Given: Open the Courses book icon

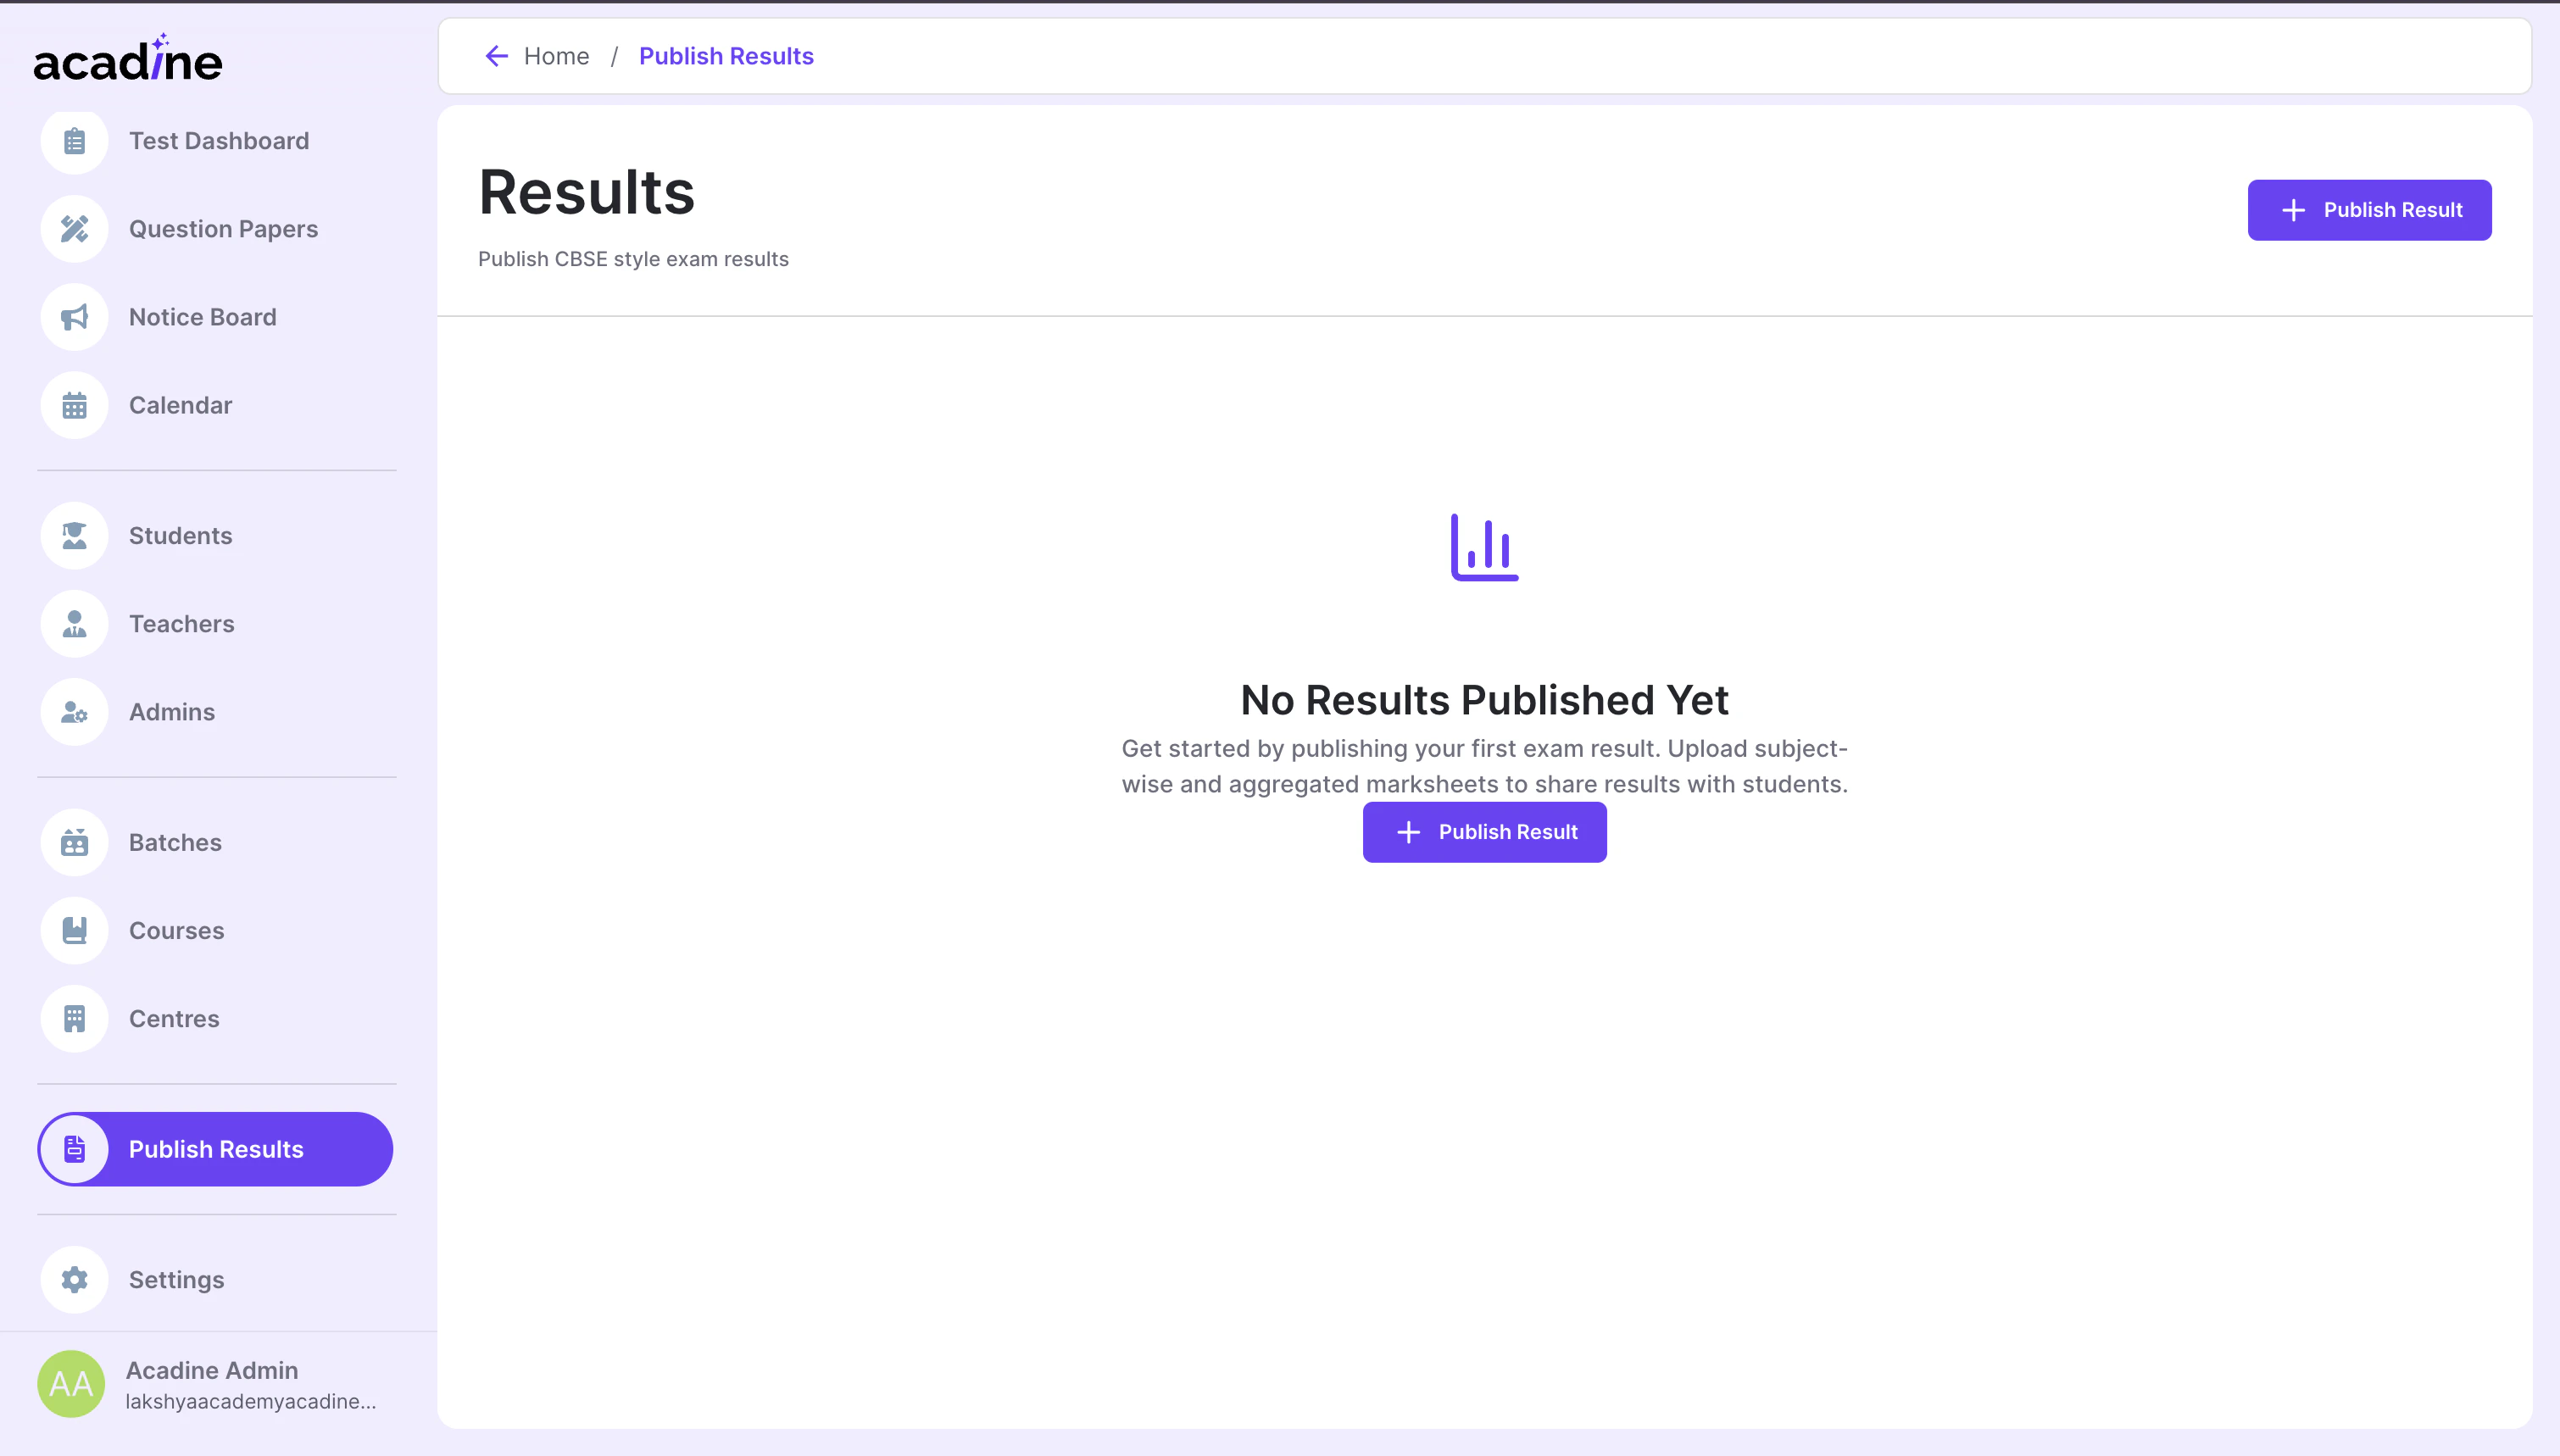Looking at the screenshot, I should tap(74, 930).
